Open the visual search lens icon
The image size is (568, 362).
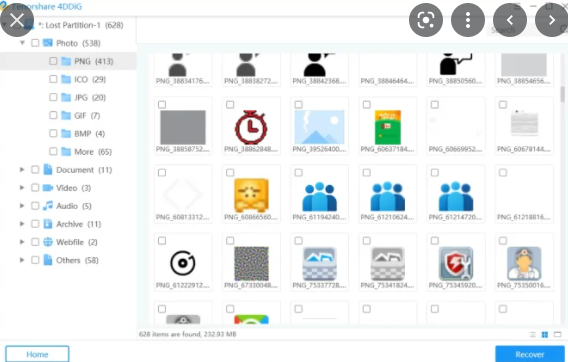[426, 20]
